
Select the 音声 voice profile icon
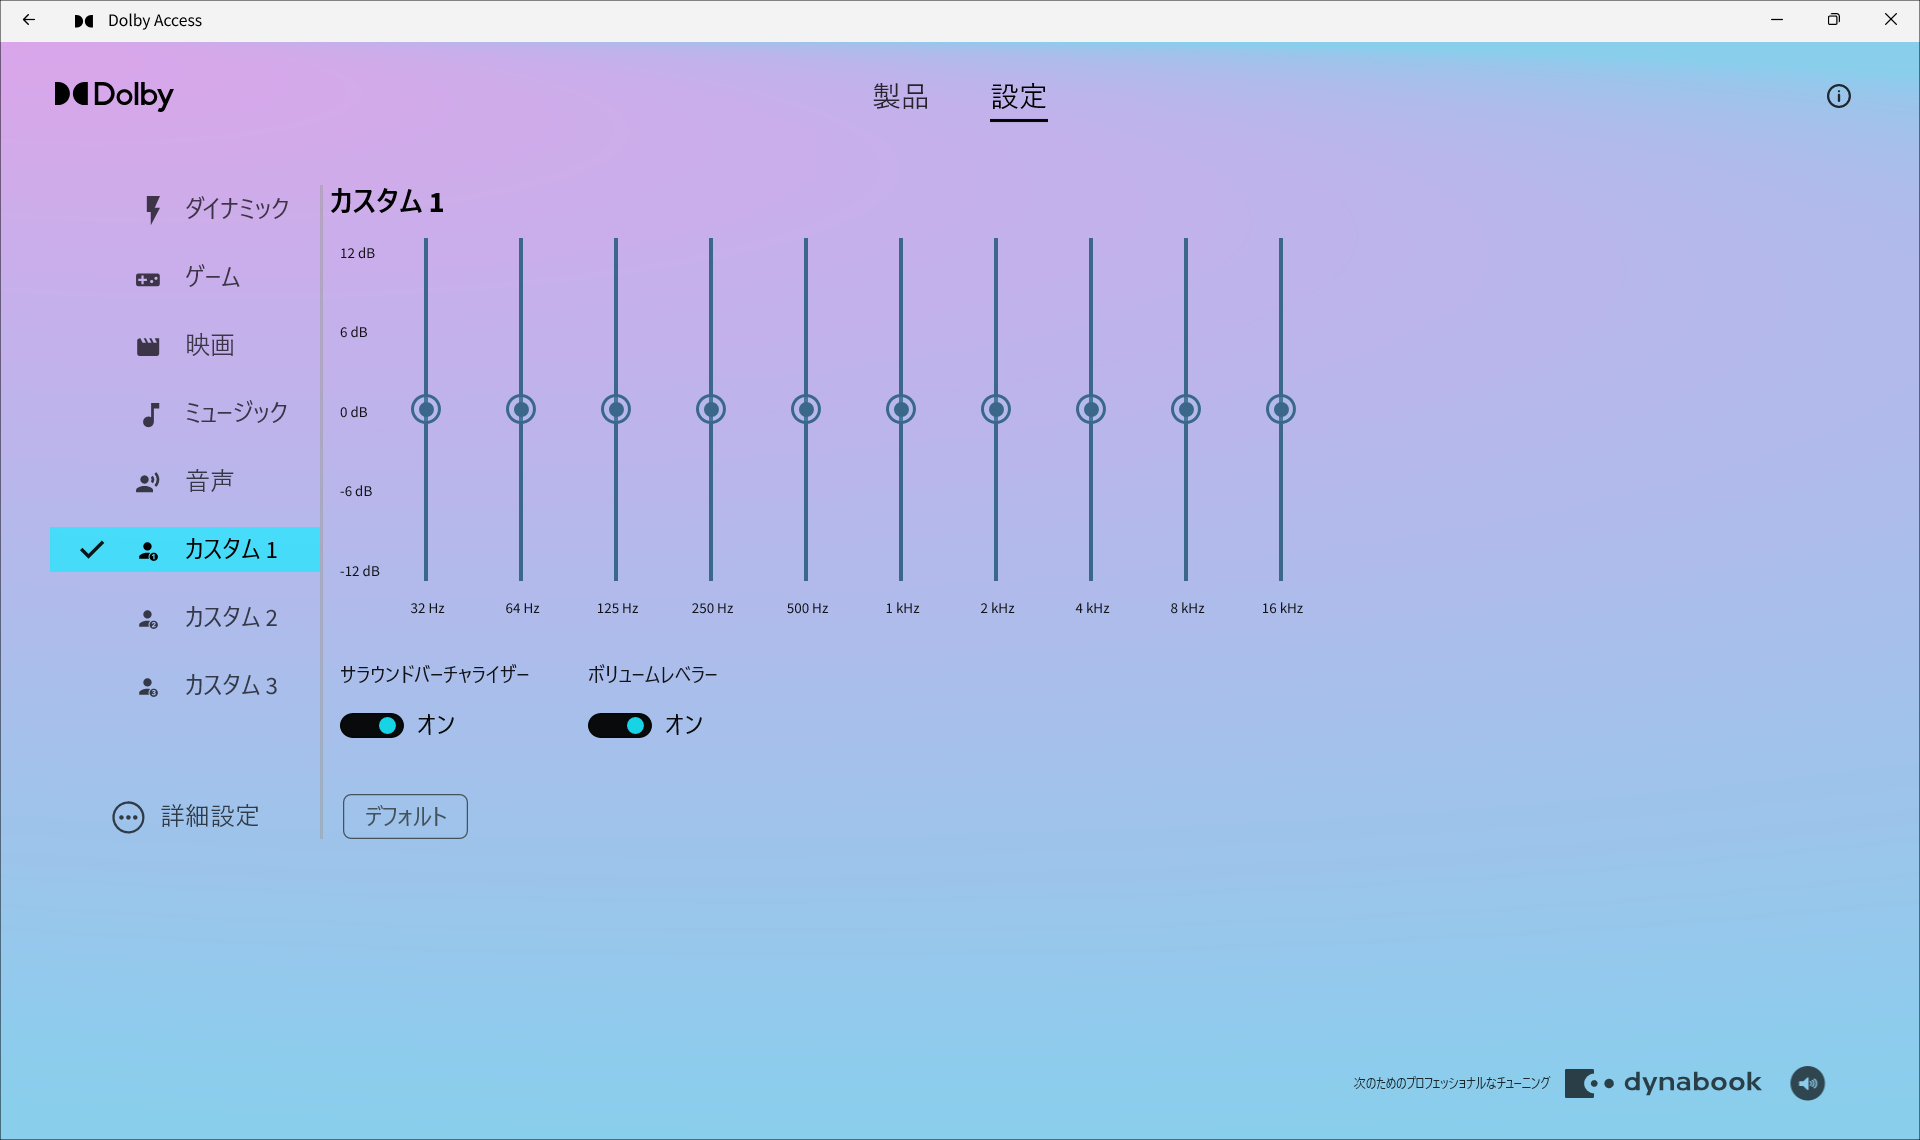point(148,481)
